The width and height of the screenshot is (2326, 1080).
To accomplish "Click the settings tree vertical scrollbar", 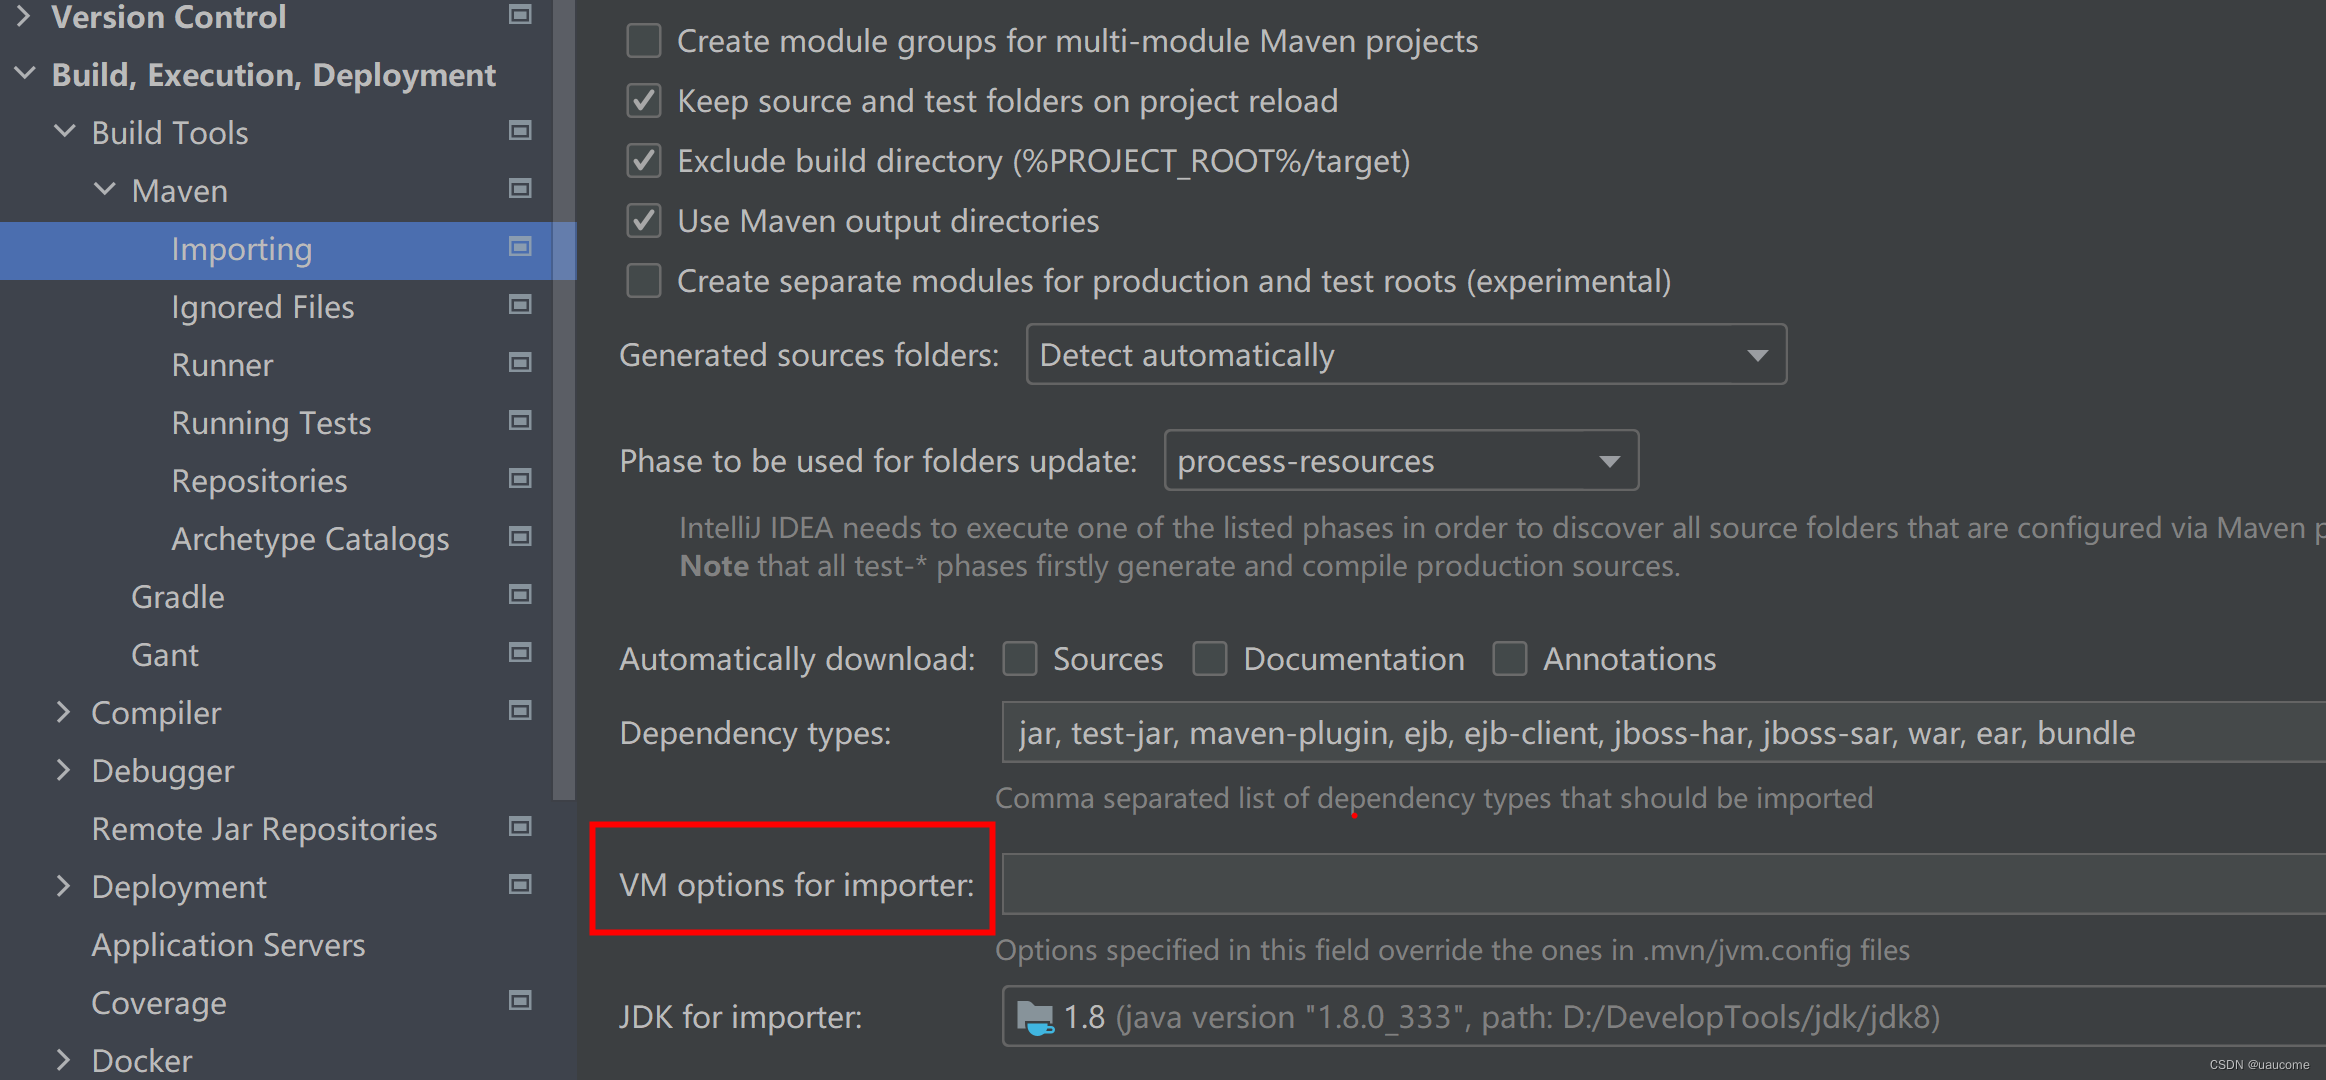I will coord(564,400).
